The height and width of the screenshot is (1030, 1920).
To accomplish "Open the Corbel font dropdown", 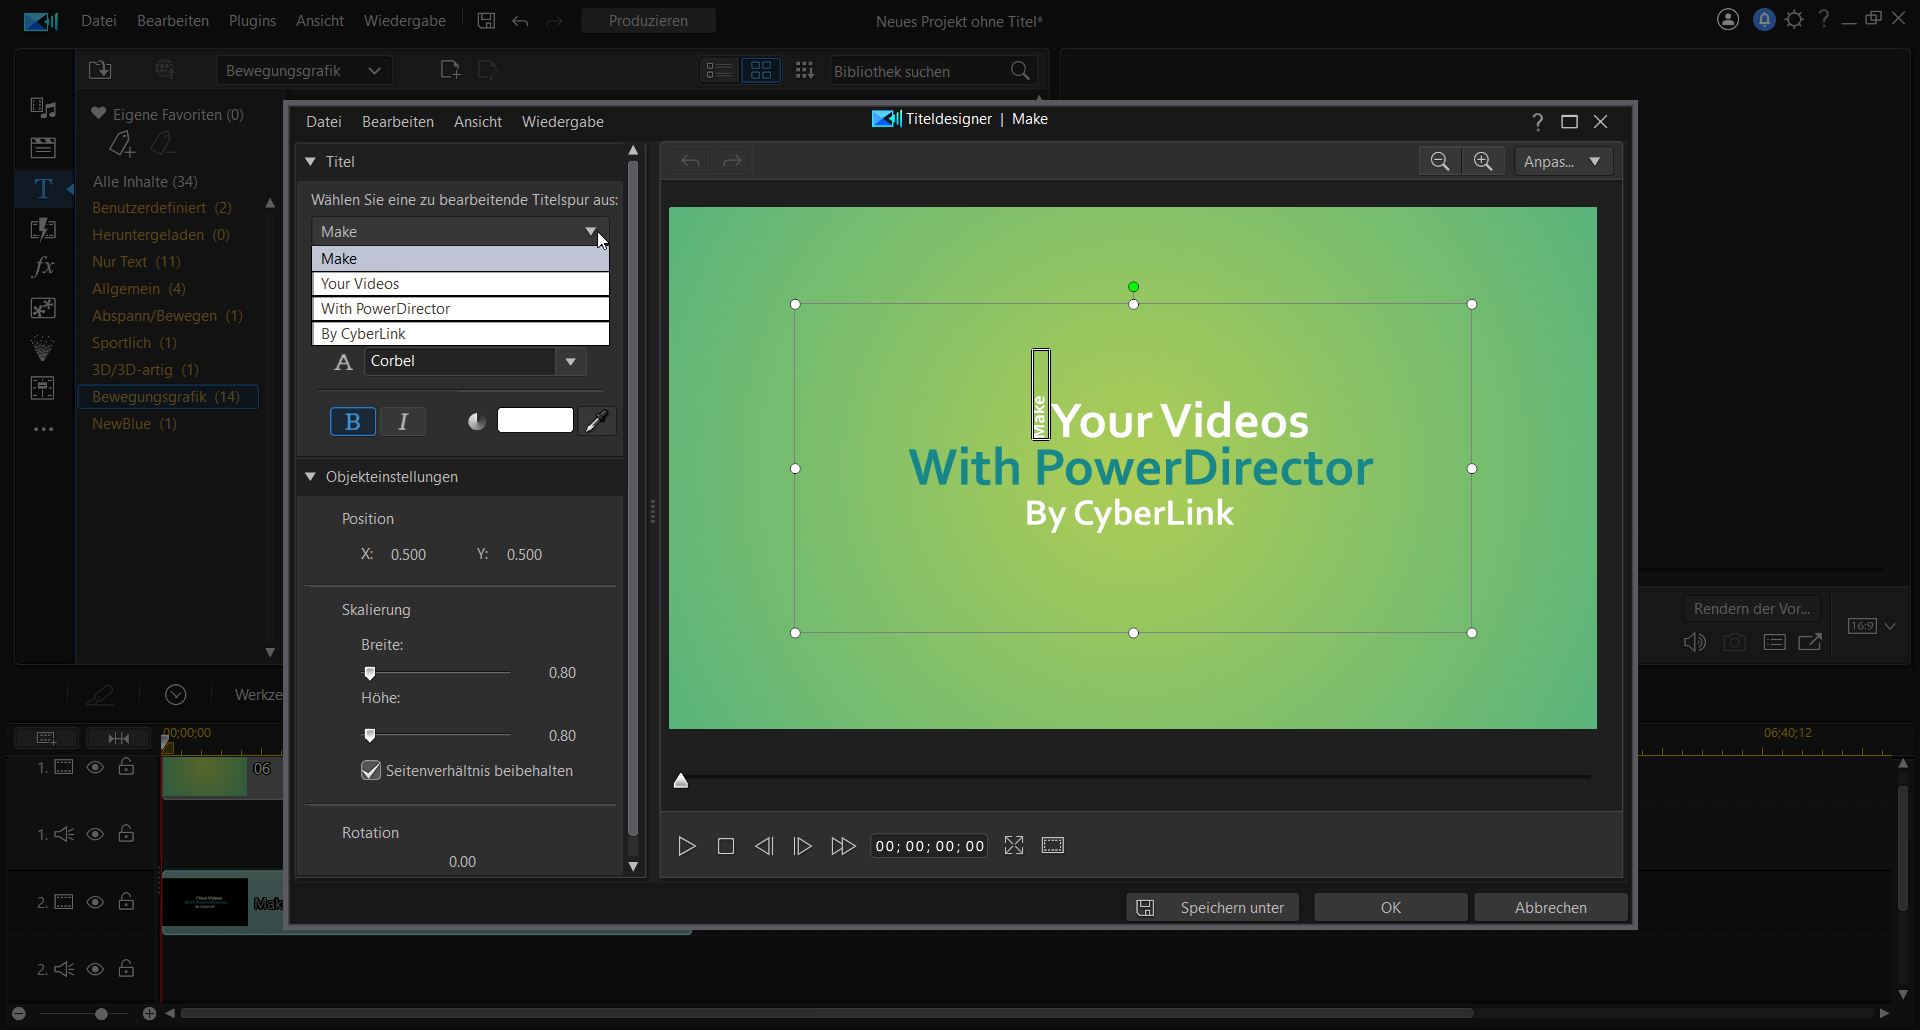I will point(571,362).
